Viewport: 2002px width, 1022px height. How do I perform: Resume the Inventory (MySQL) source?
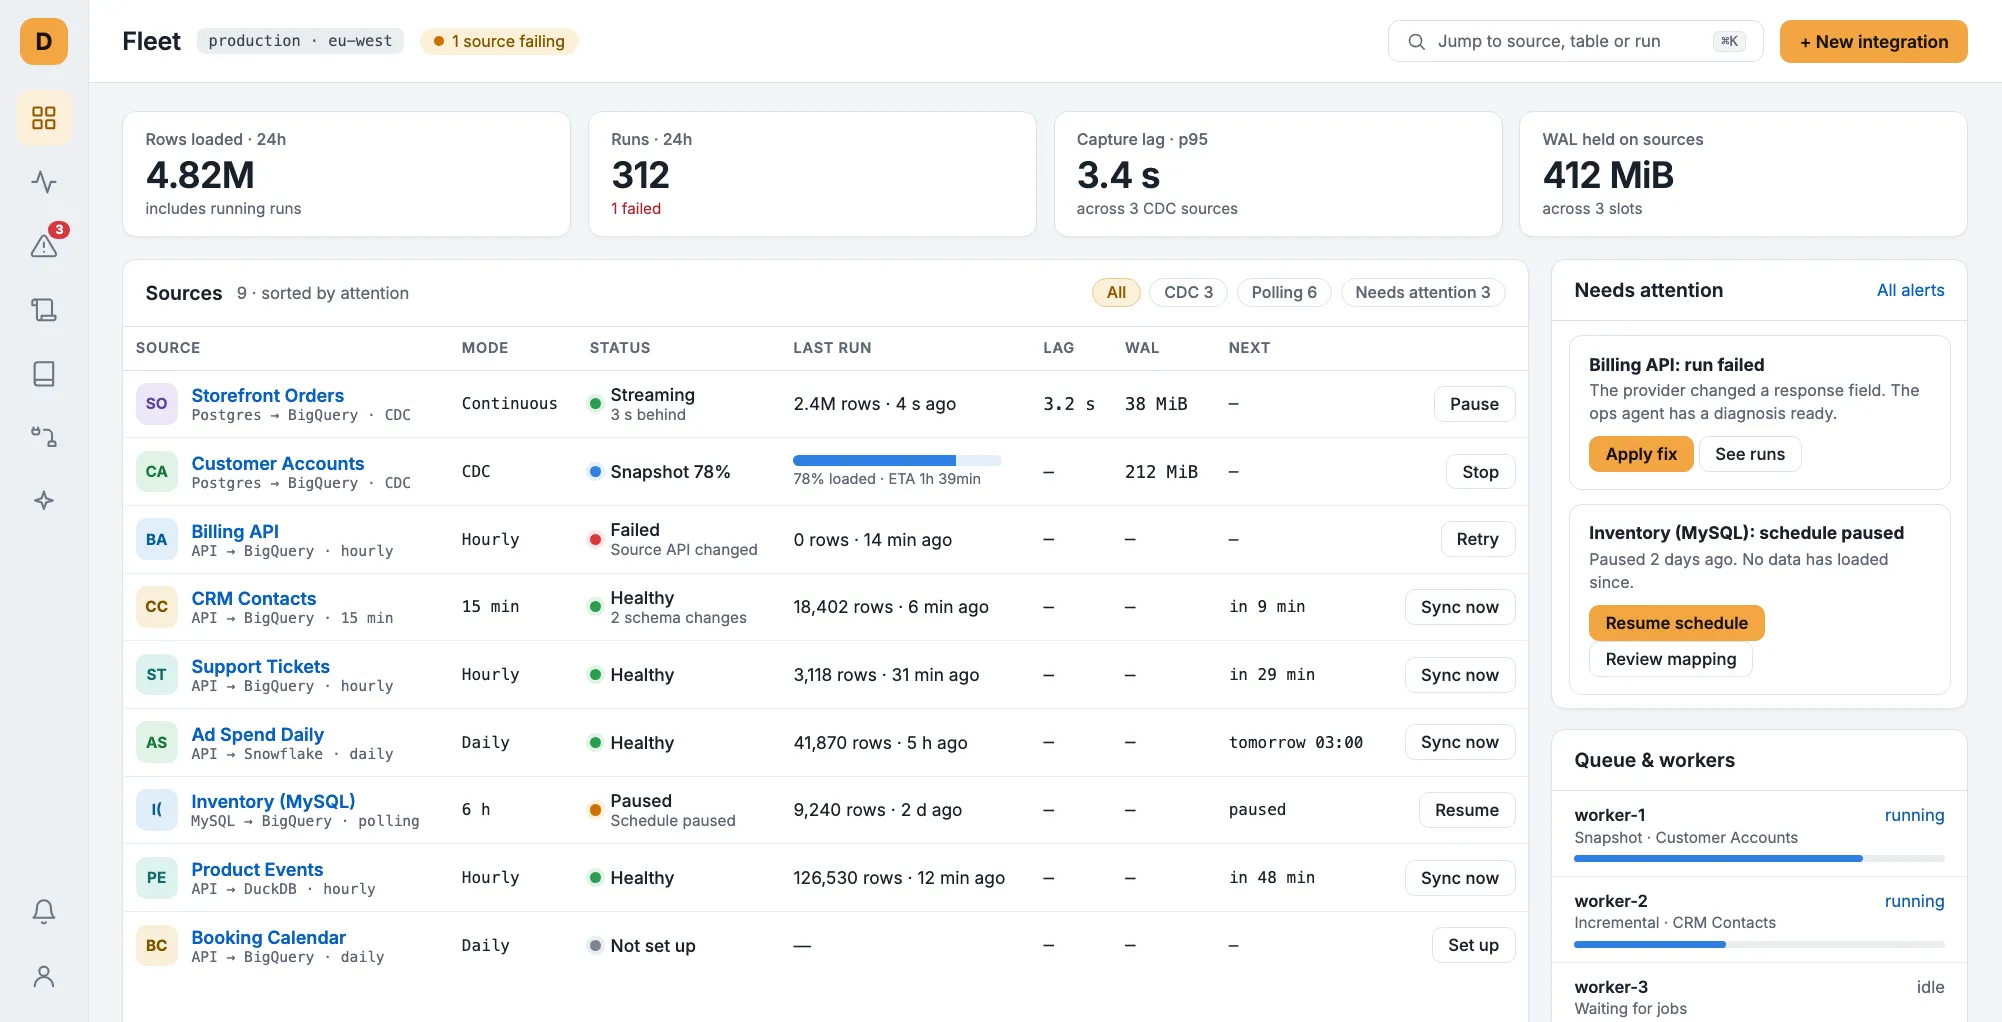1467,810
